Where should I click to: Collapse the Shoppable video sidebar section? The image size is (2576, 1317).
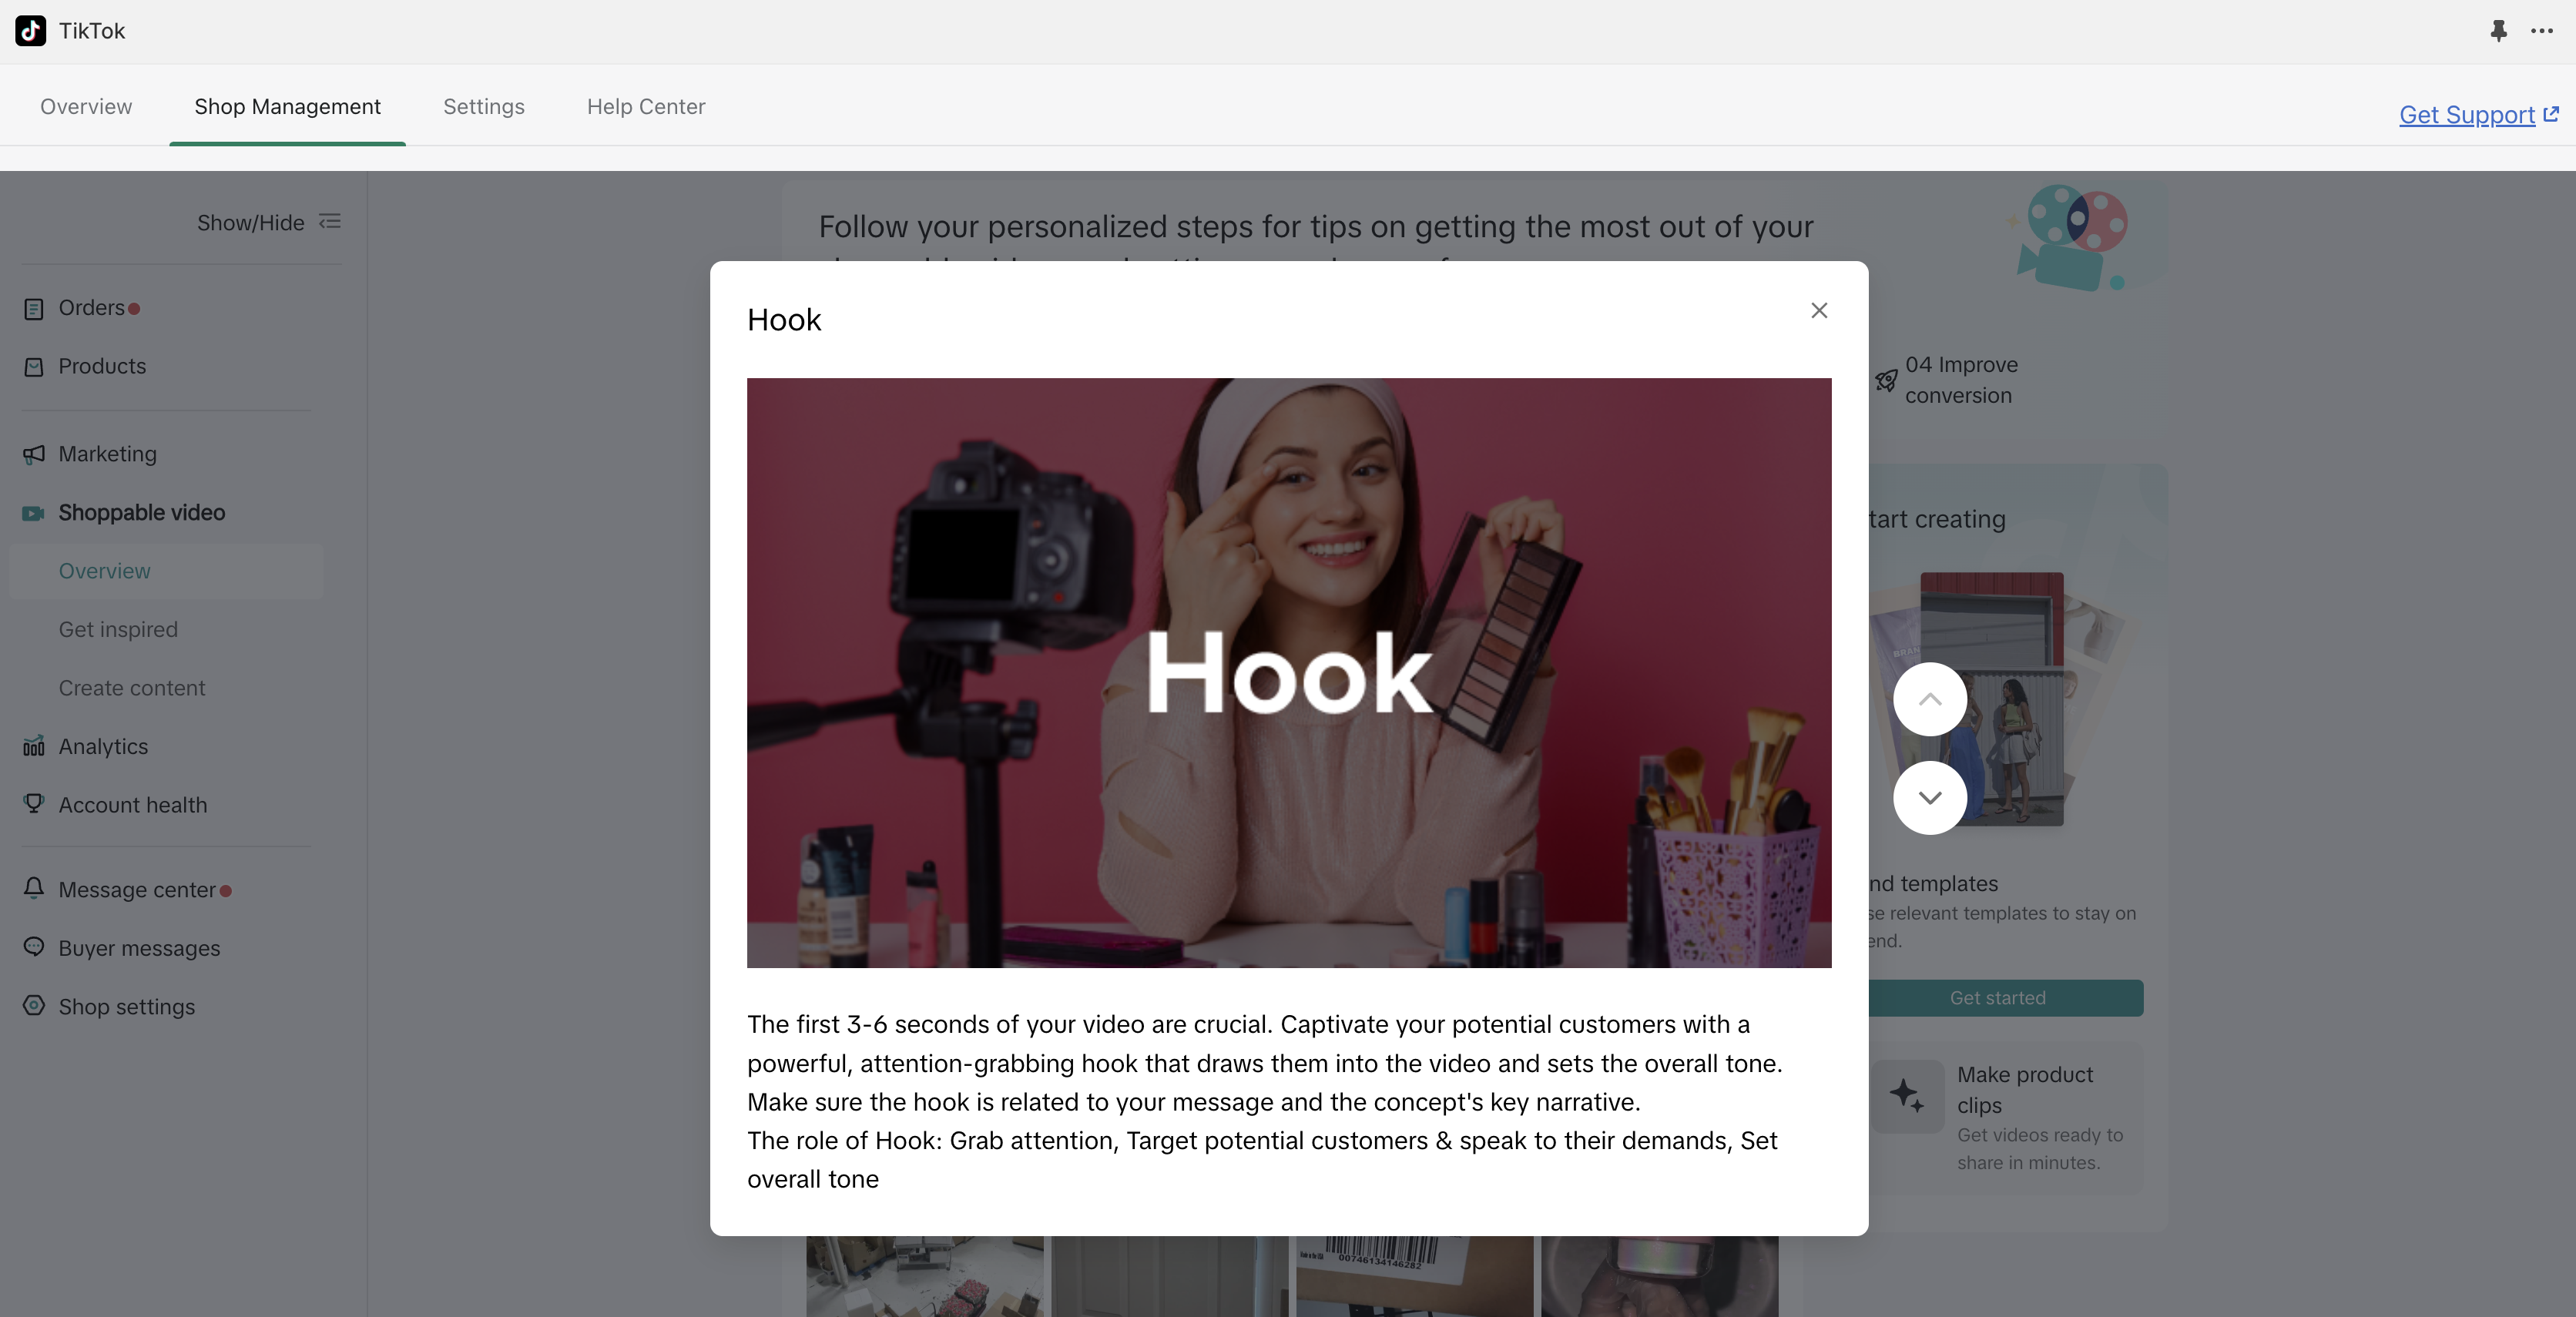(141, 513)
